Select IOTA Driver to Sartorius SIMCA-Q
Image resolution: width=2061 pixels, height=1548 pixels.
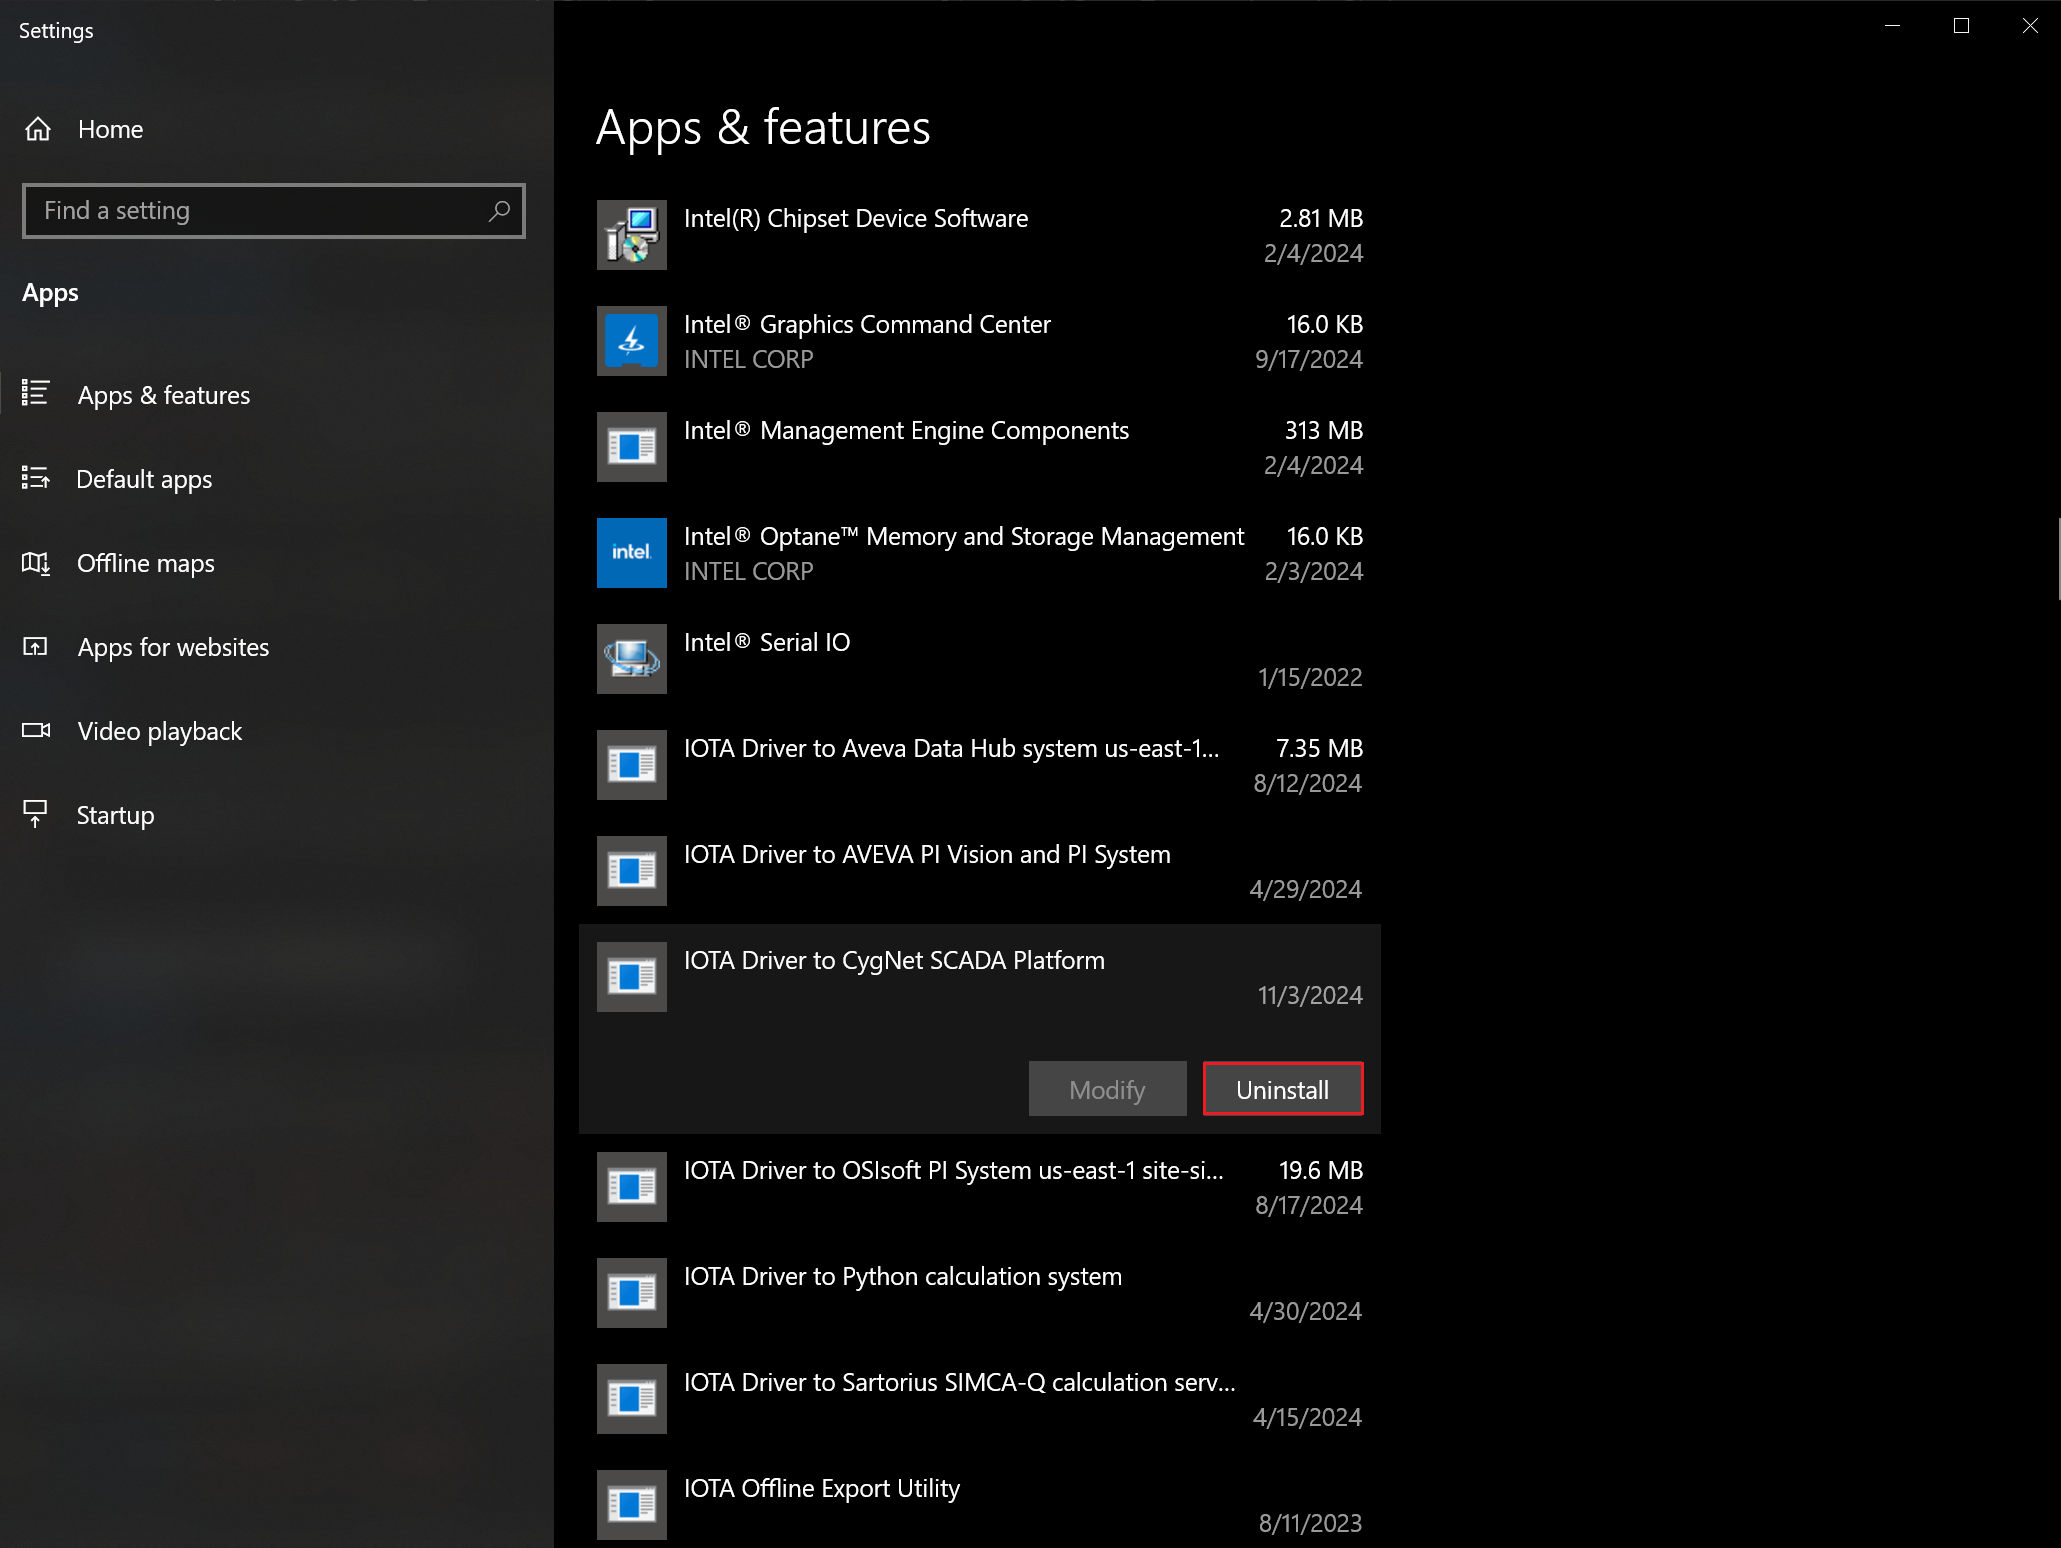point(980,1399)
